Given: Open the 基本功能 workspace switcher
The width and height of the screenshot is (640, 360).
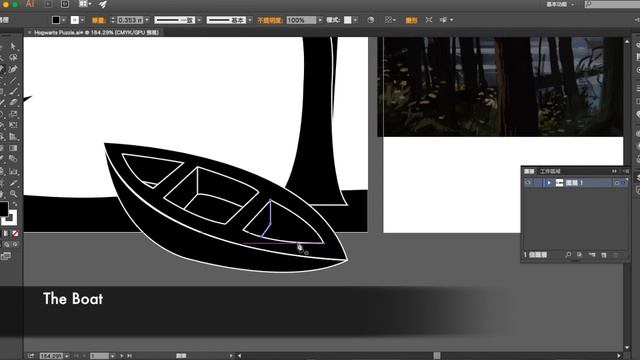Looking at the screenshot, I should [560, 4].
